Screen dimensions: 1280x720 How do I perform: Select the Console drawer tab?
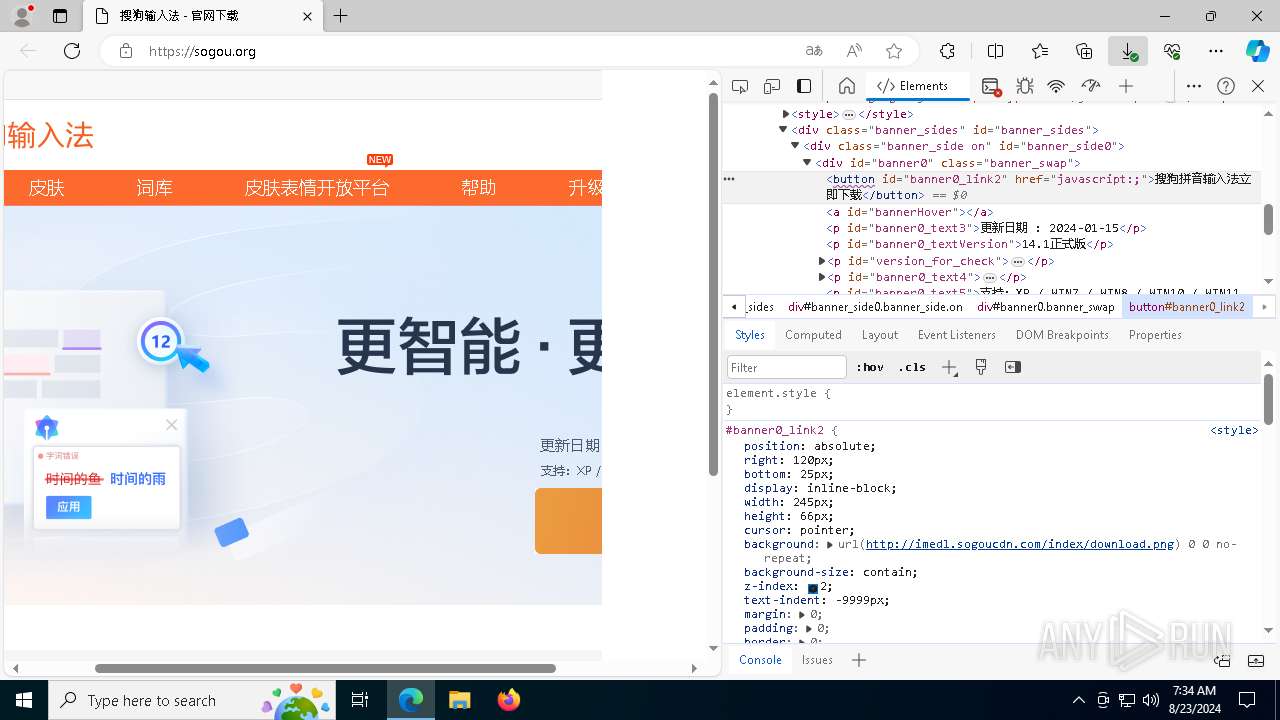tap(760, 660)
